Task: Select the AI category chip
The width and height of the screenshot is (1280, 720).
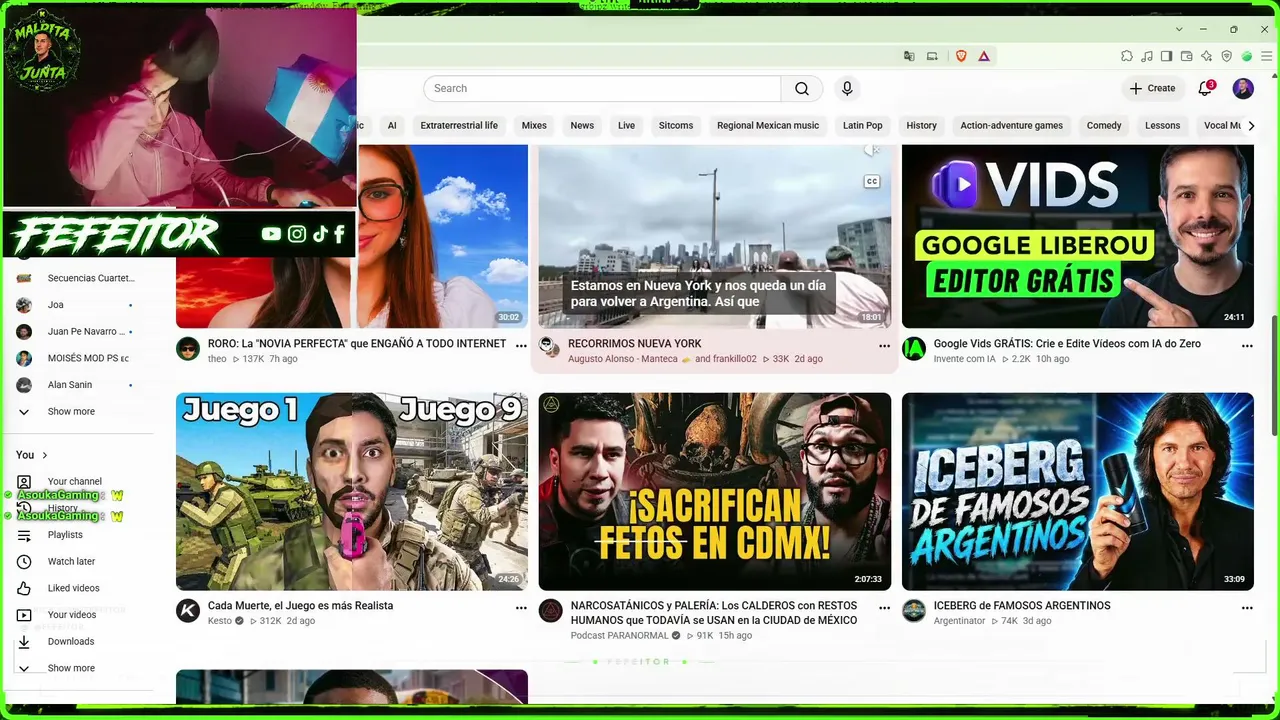Action: 392,126
